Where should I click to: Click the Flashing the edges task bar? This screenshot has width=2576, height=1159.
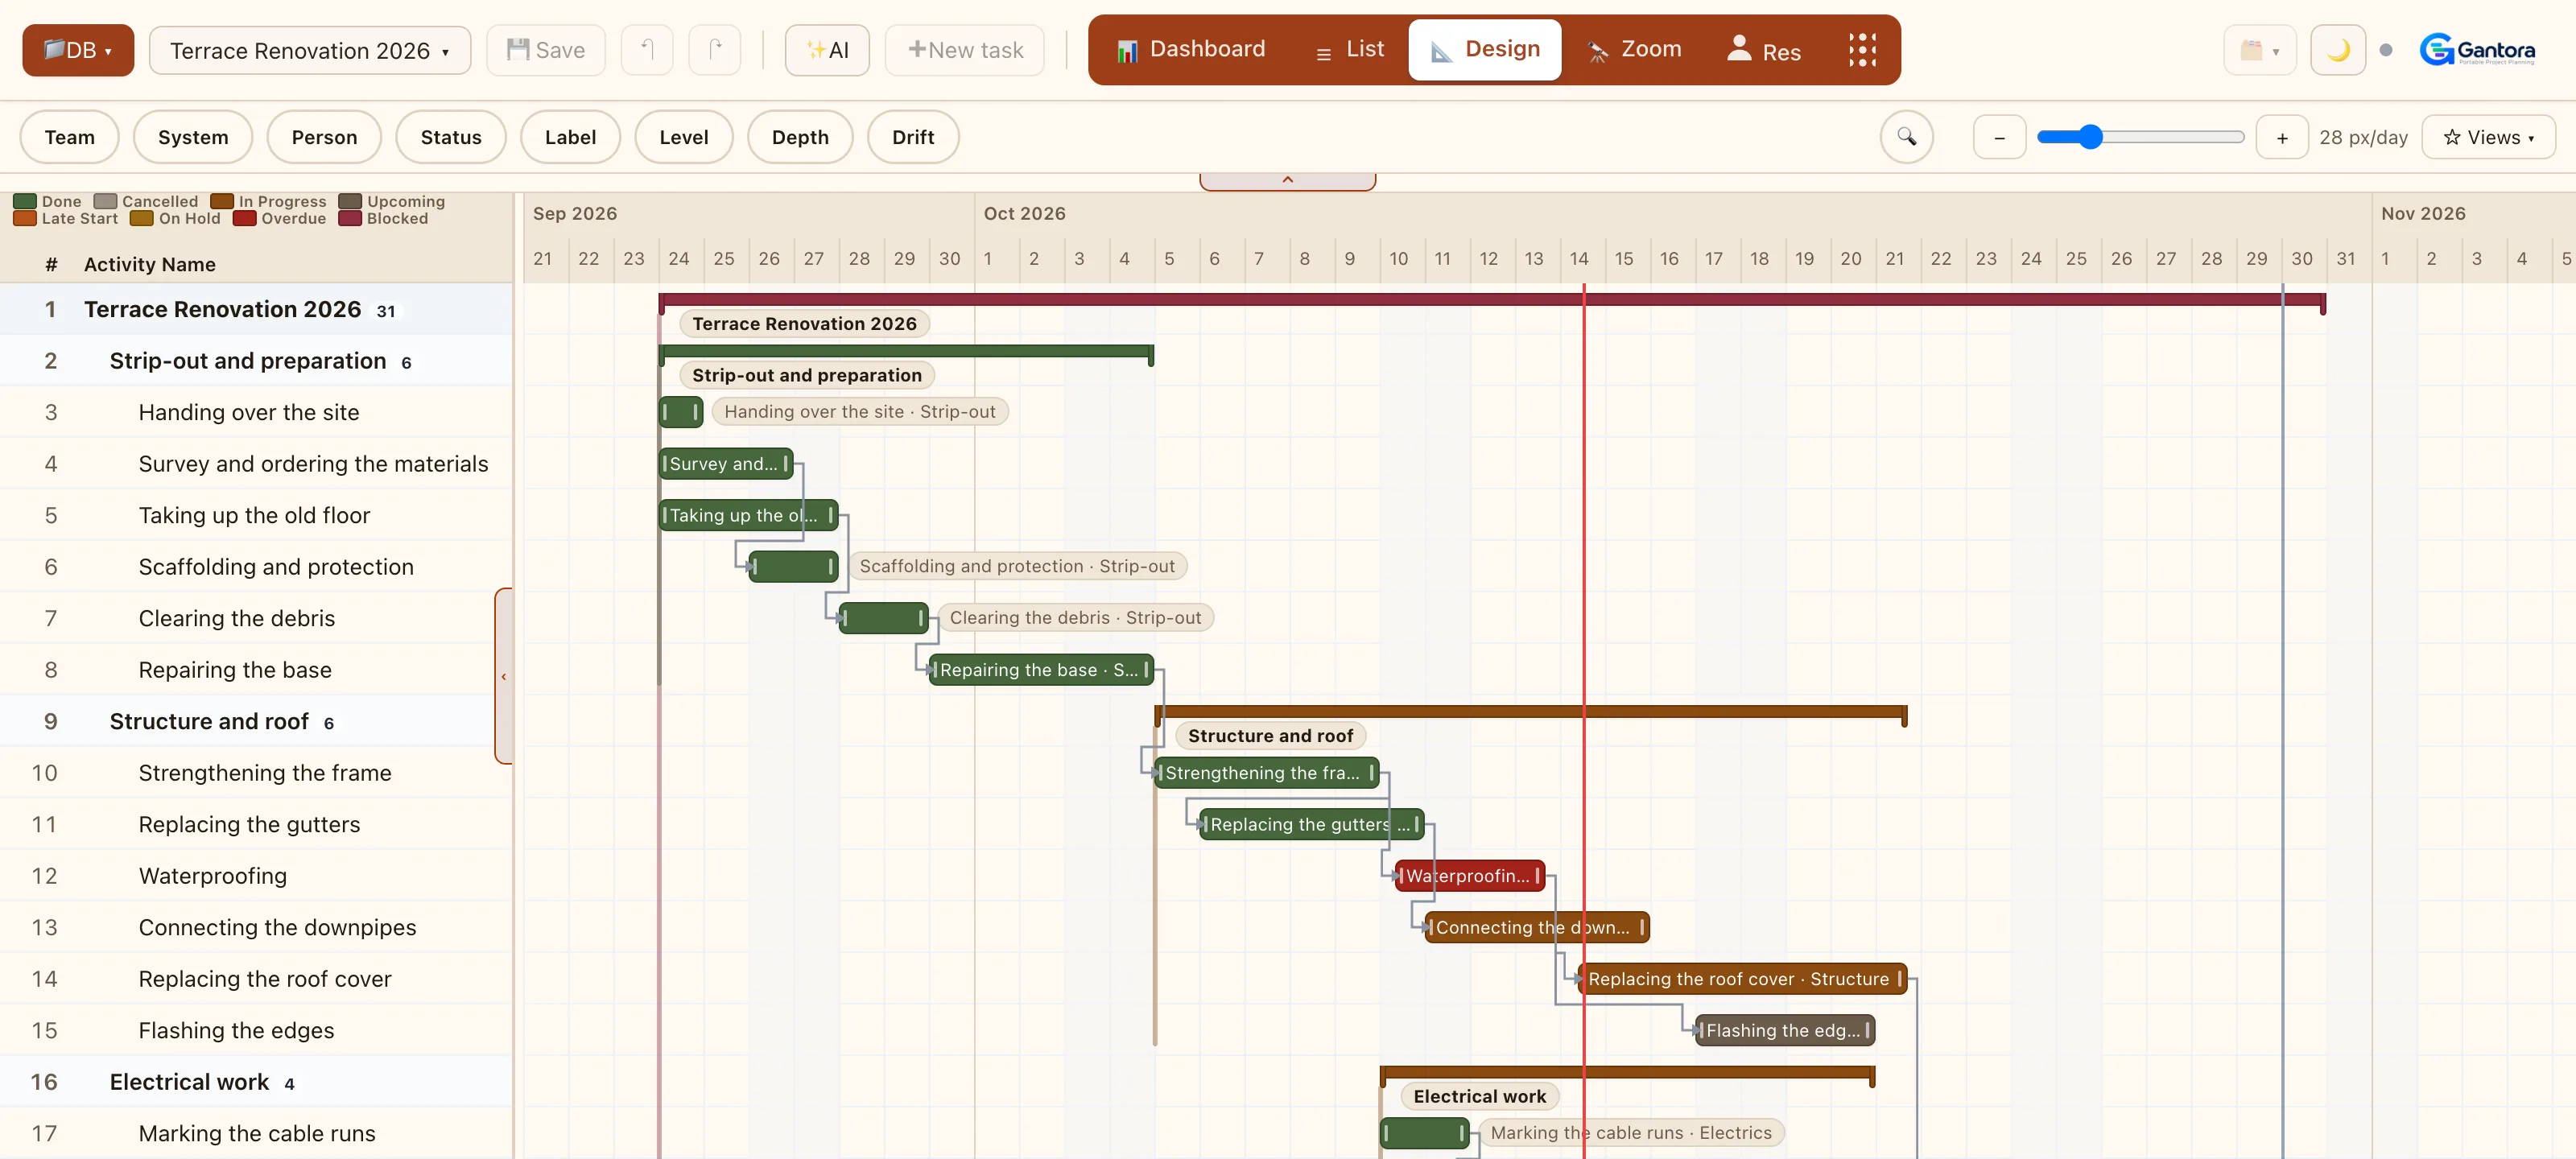click(x=1785, y=1030)
